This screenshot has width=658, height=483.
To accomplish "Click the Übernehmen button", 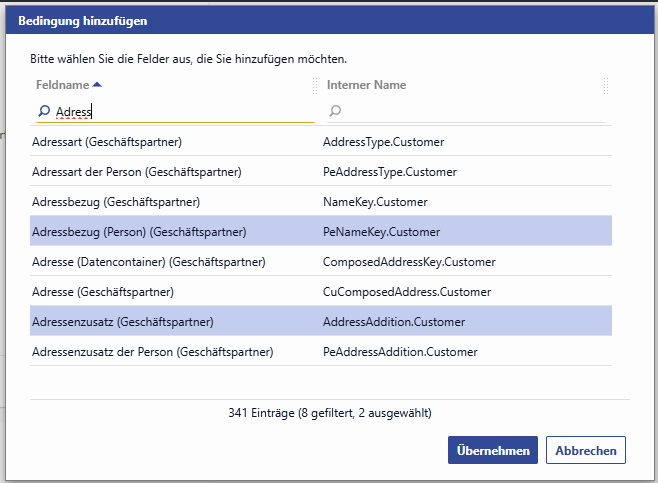I will [x=493, y=450].
